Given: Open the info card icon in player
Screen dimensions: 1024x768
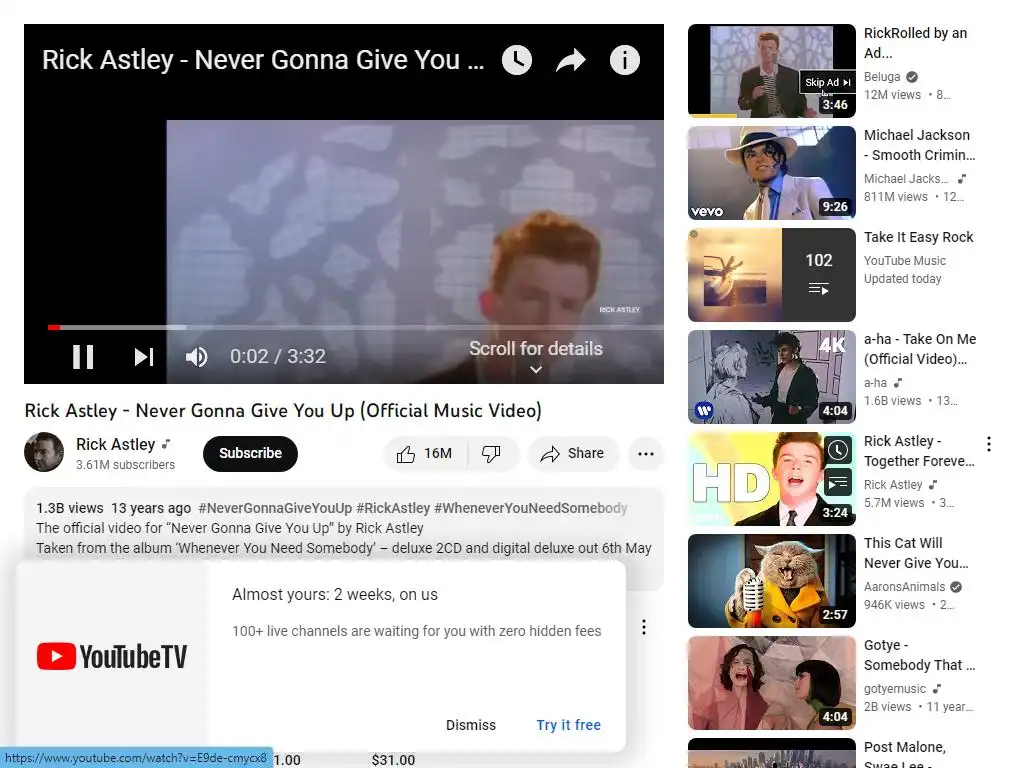Looking at the screenshot, I should [x=625, y=60].
